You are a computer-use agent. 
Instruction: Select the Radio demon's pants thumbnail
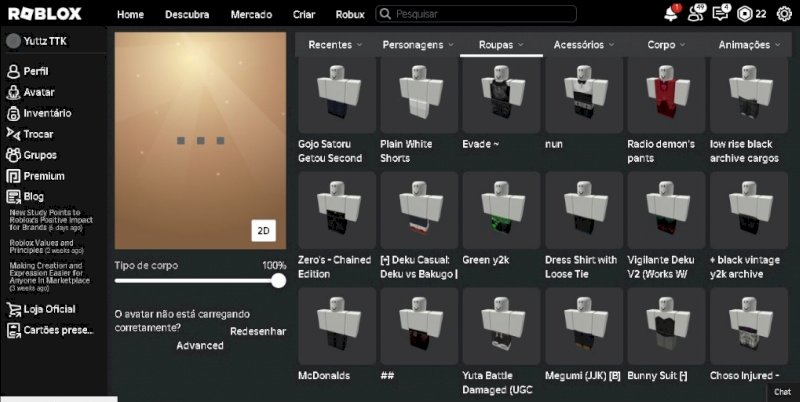coord(663,98)
